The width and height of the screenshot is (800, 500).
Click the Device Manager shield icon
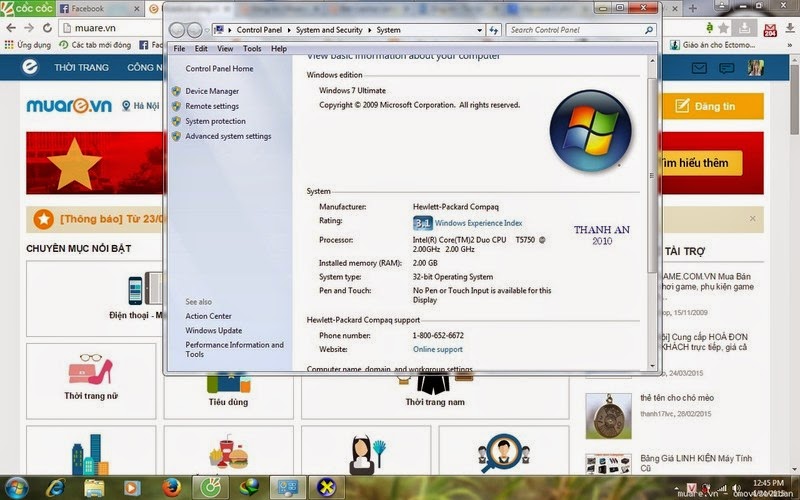tap(177, 91)
